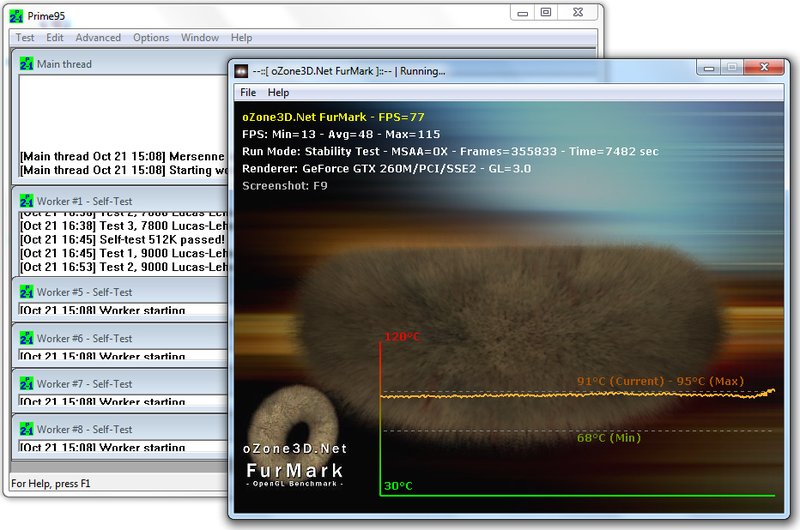This screenshot has width=800, height=530.
Task: Click the Worker #7 Self-Test icon
Action: [27, 384]
